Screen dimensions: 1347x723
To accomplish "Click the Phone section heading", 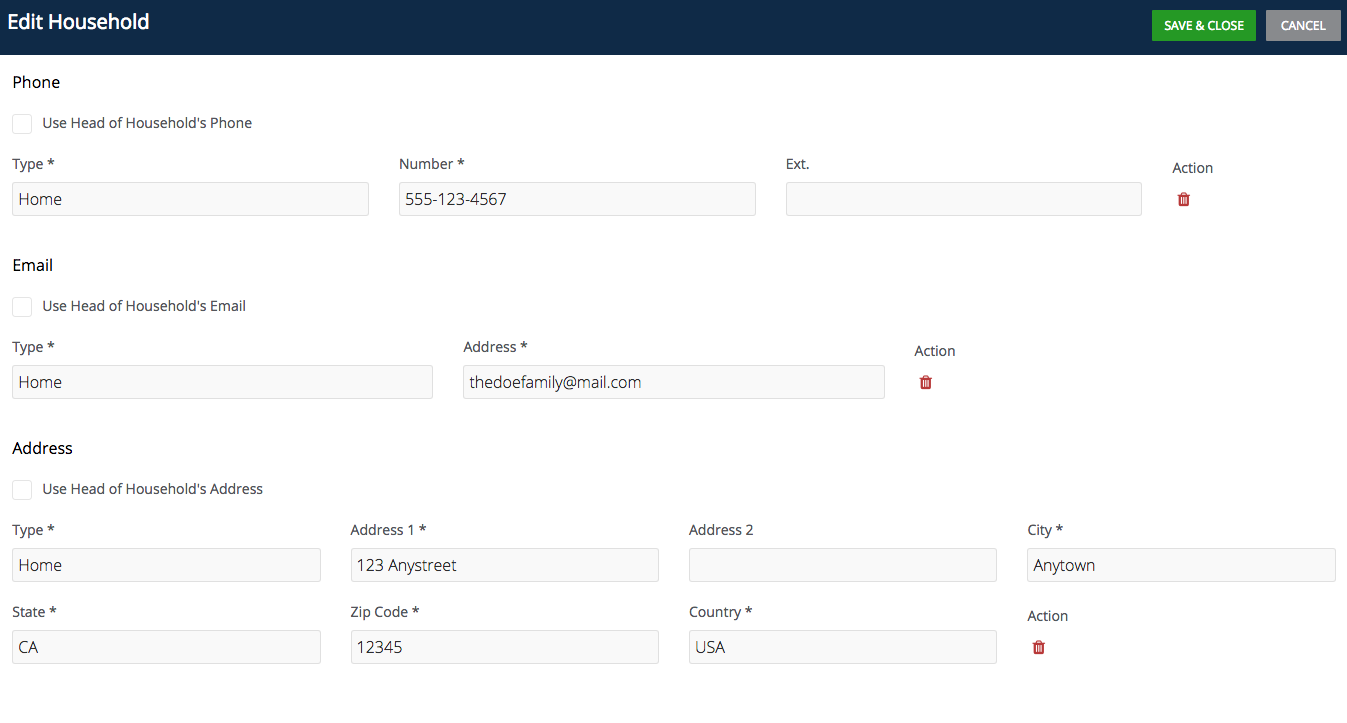I will pyautogui.click(x=36, y=82).
